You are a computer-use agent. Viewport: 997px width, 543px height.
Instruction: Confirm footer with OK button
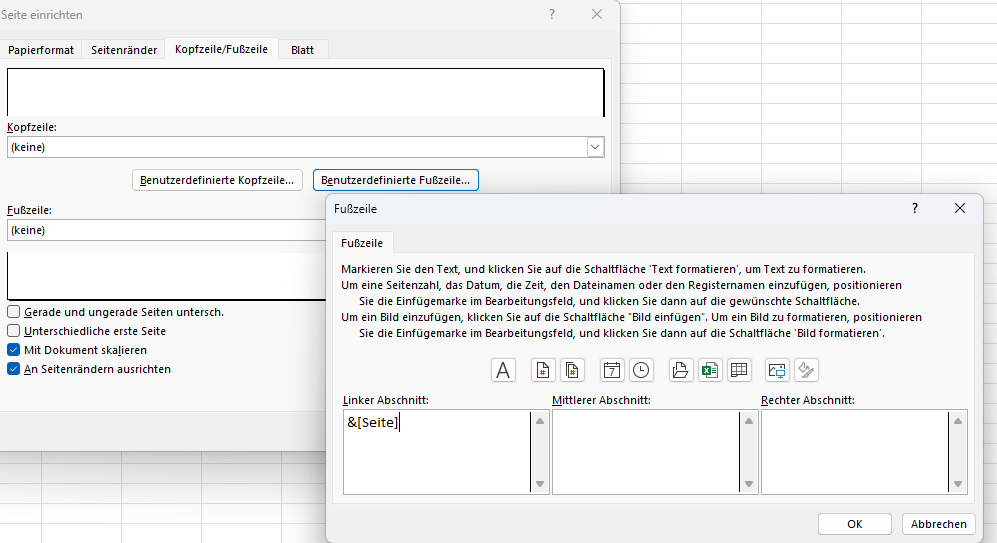tap(855, 524)
